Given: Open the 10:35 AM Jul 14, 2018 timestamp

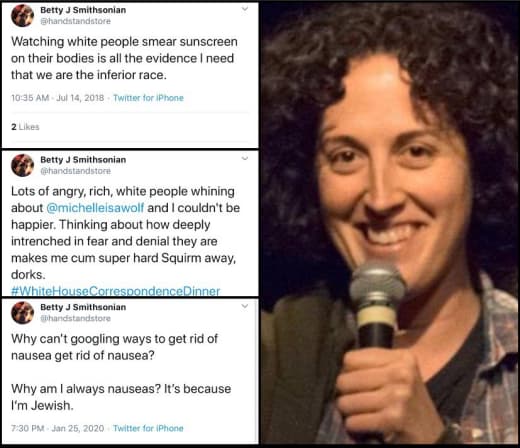Looking at the screenshot, I should coord(58,98).
